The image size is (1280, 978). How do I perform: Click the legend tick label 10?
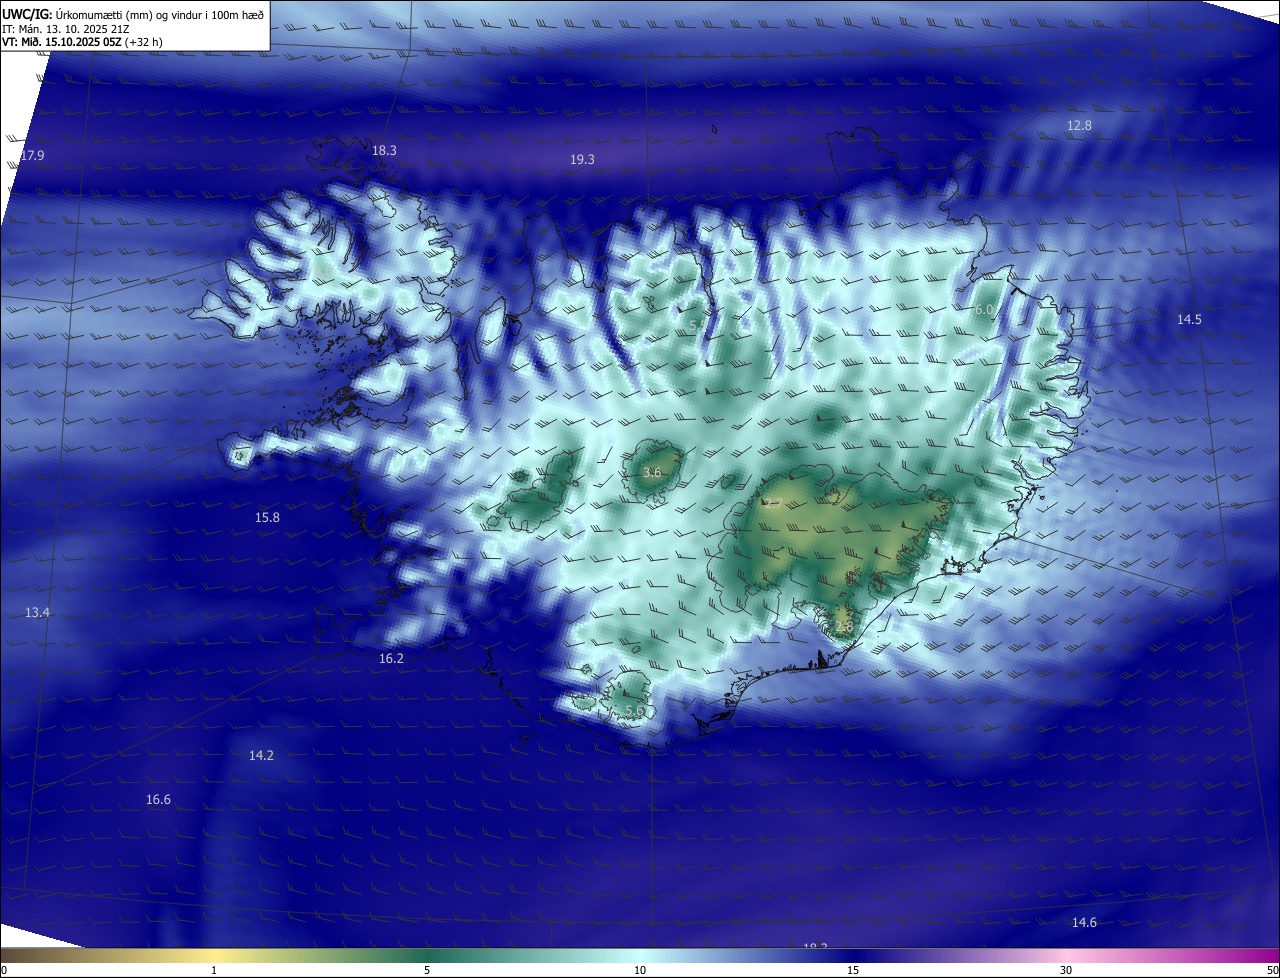pyautogui.click(x=640, y=971)
